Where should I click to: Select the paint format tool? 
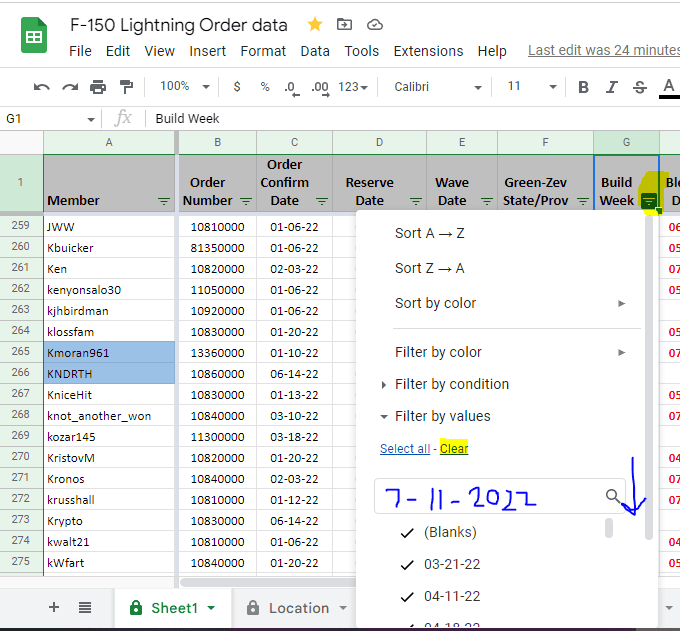pyautogui.click(x=126, y=87)
